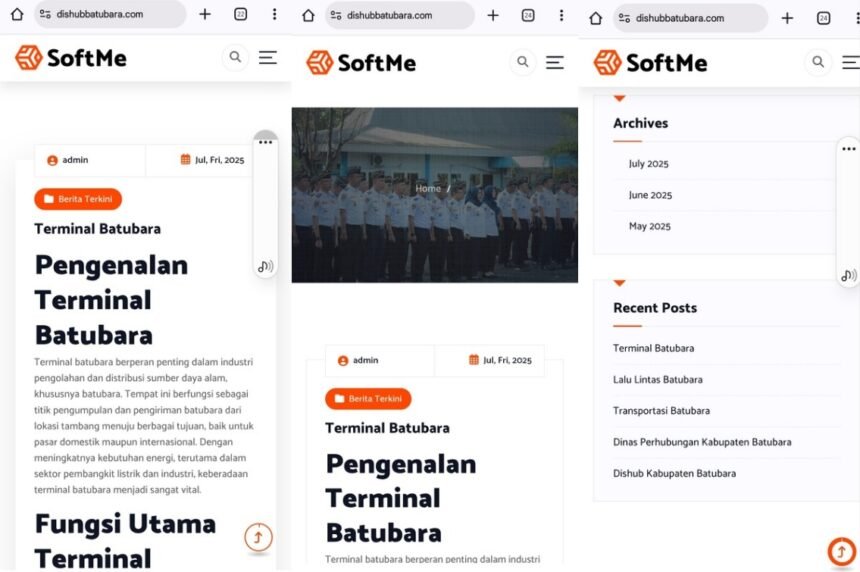
Task: Tap scroll-to-top arrow below the Recent Posts panel
Action: click(x=841, y=552)
